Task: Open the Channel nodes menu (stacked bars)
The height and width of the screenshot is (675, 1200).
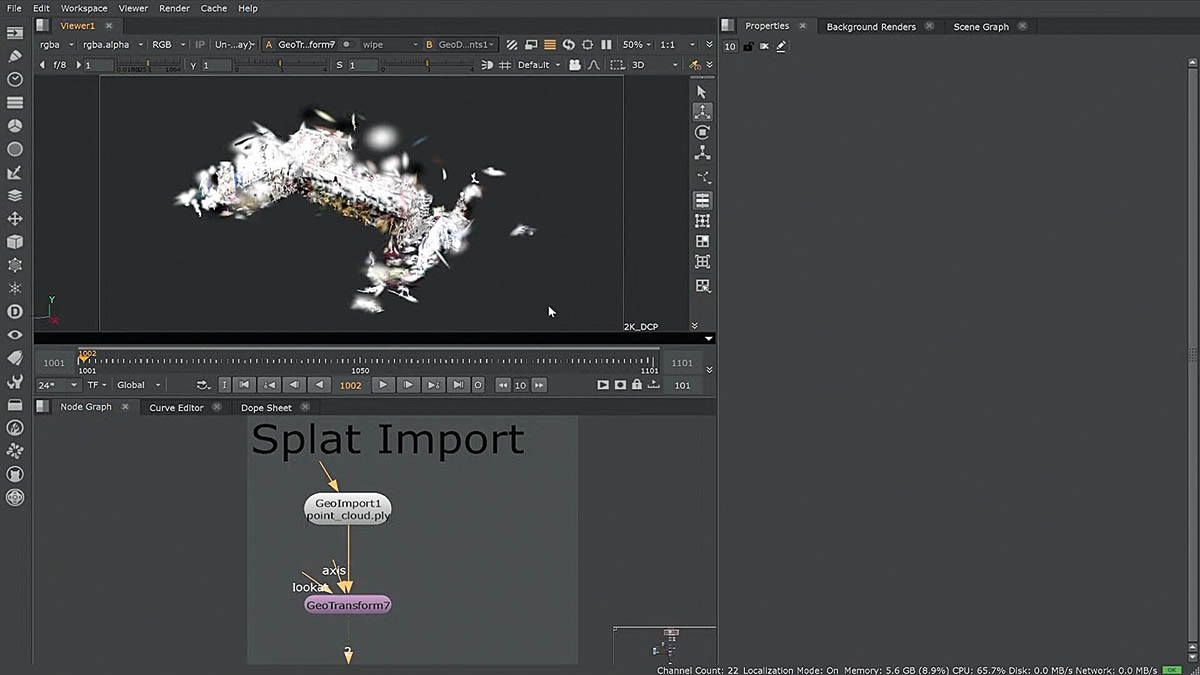Action: (15, 102)
